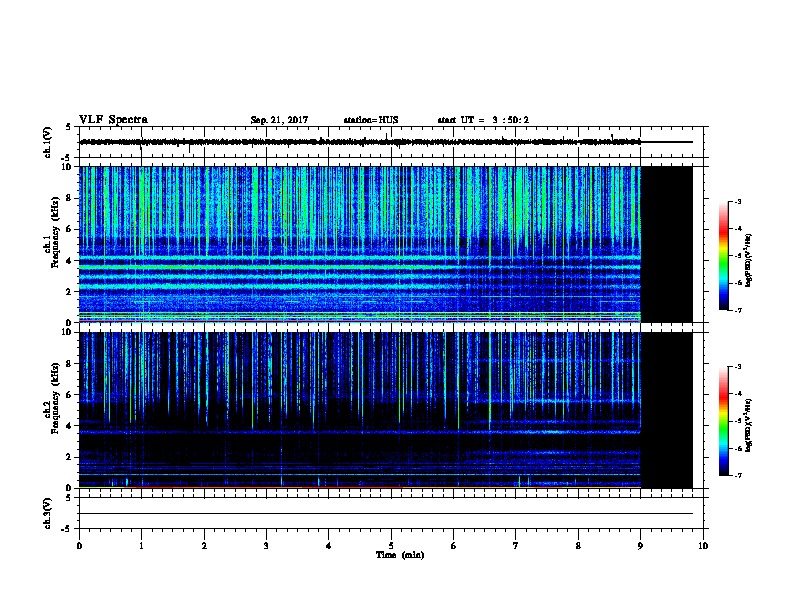Click the ch.1 voltage waveform trace
792x612 pixels.
pos(360,142)
